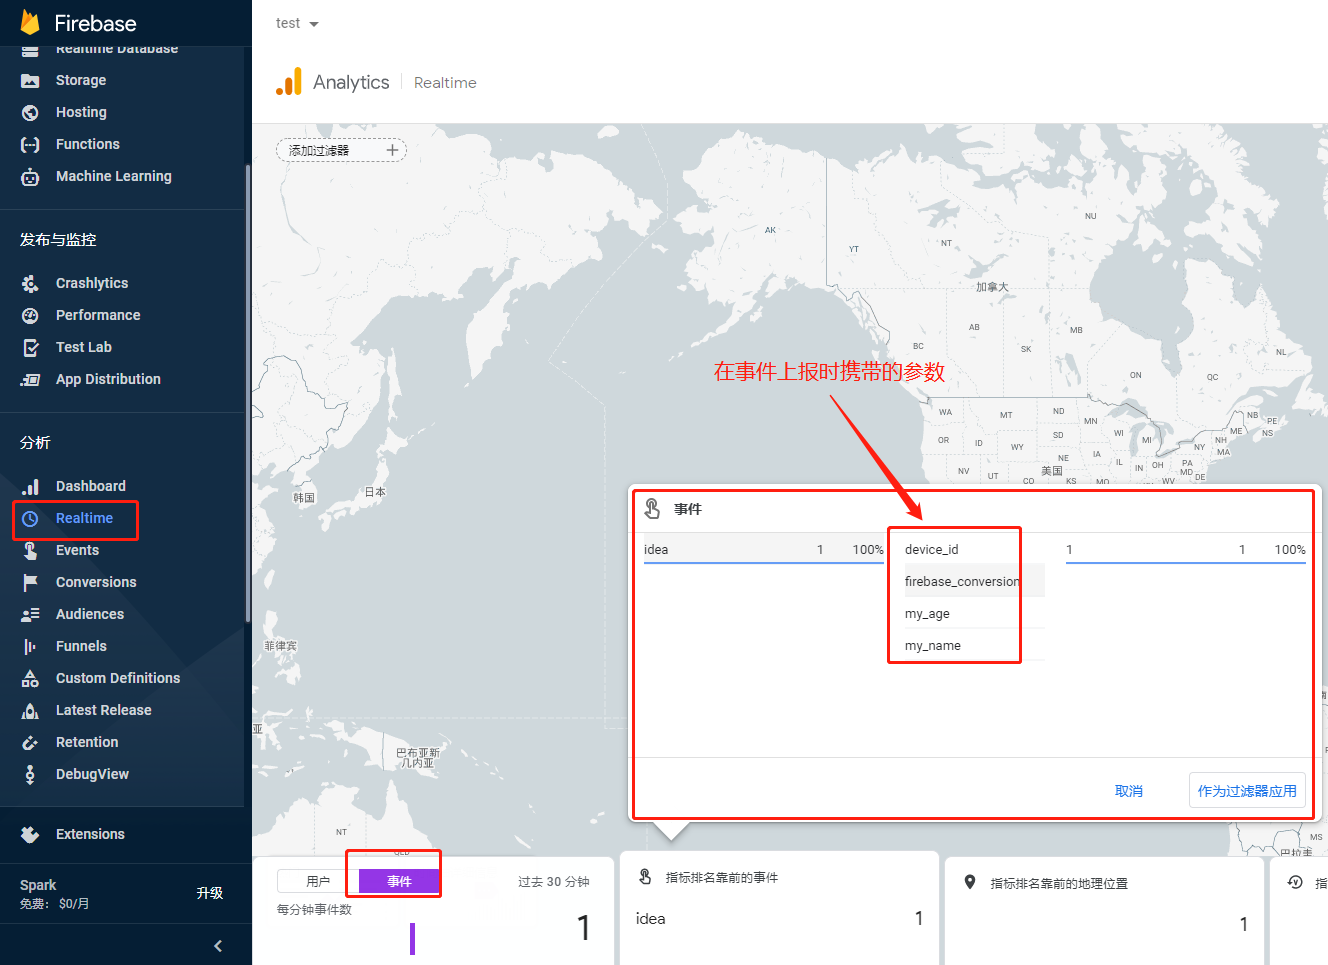This screenshot has height=965, width=1328.
Task: Open Latest Release in the sidebar
Action: pyautogui.click(x=104, y=710)
